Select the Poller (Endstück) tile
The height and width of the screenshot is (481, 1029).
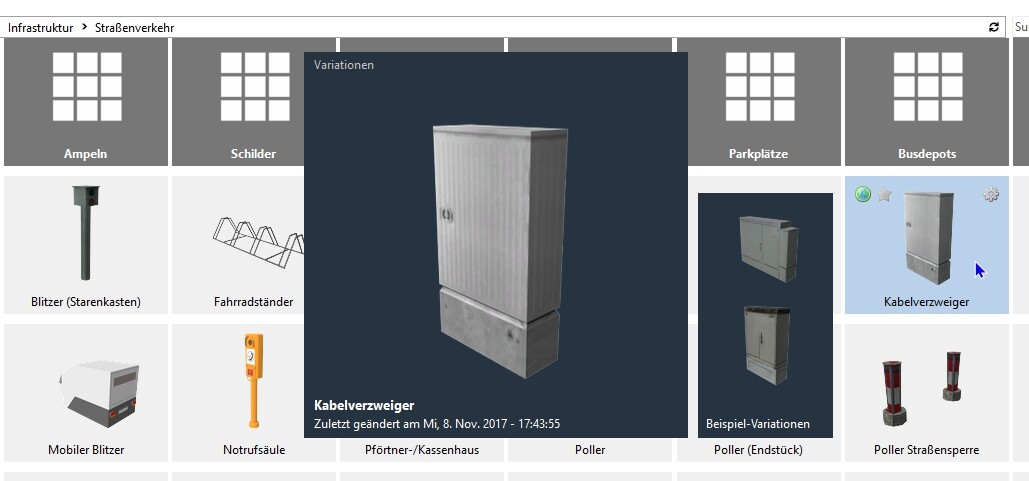tap(758, 450)
